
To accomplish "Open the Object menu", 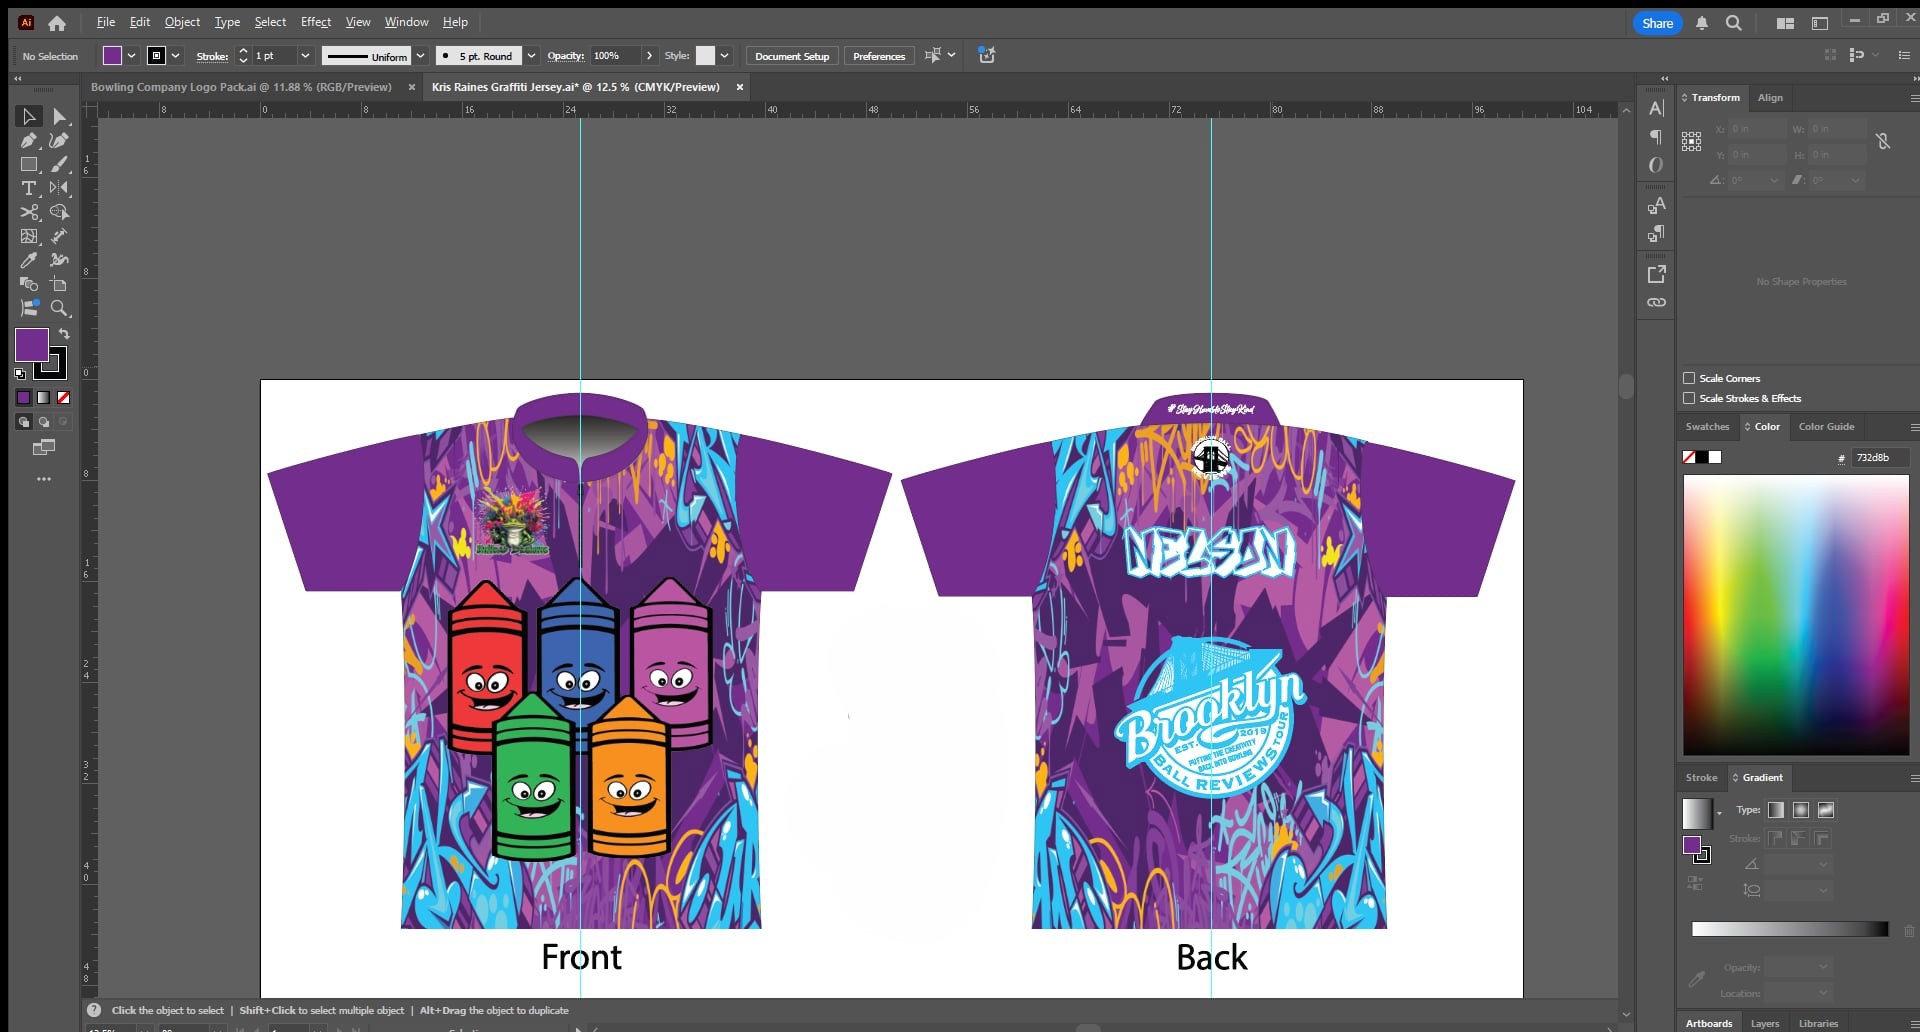I will pos(182,22).
